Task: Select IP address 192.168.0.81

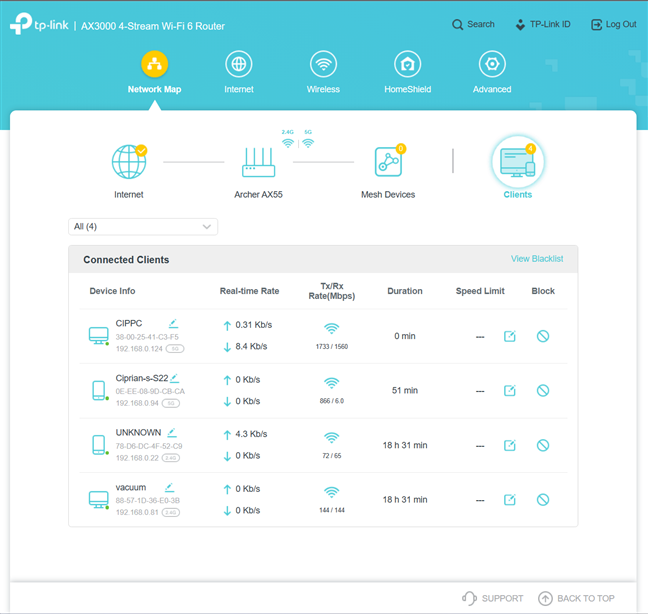Action: coord(137,512)
